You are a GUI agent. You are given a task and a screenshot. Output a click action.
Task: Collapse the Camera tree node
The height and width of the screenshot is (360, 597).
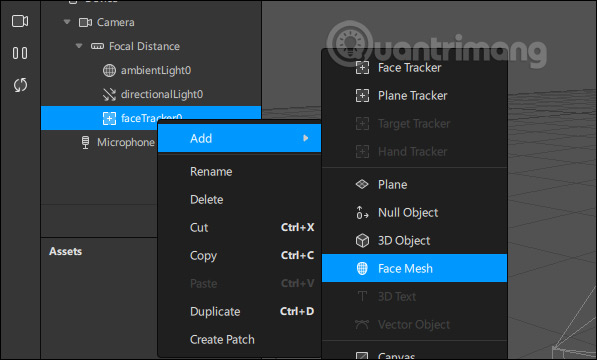pyautogui.click(x=67, y=22)
